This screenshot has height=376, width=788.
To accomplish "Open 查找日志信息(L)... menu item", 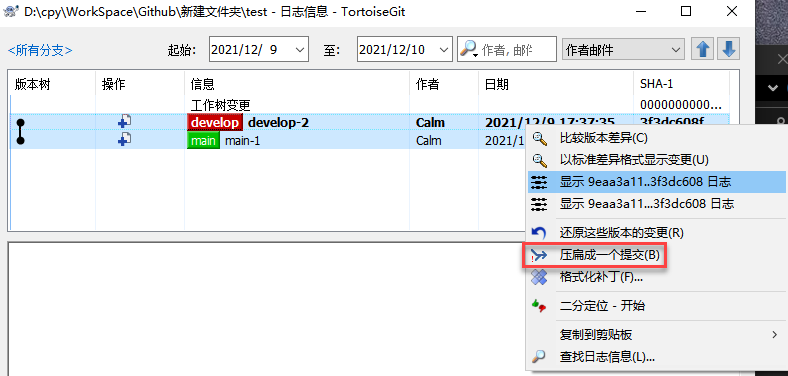I will 656,357.
